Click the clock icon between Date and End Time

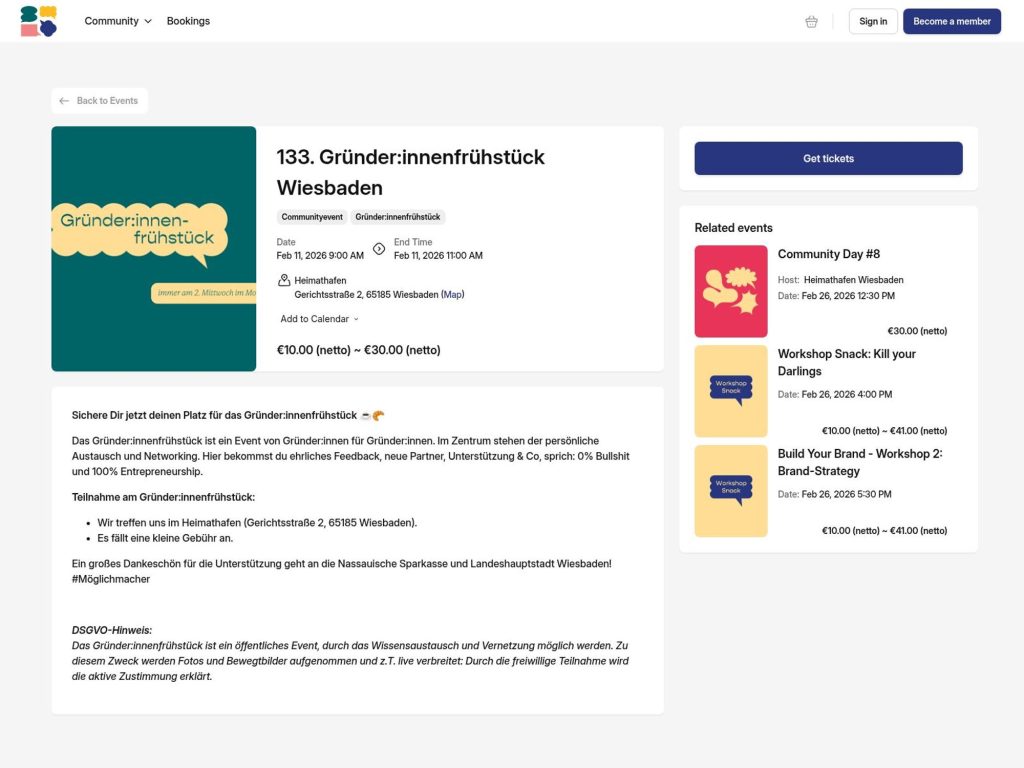378,250
